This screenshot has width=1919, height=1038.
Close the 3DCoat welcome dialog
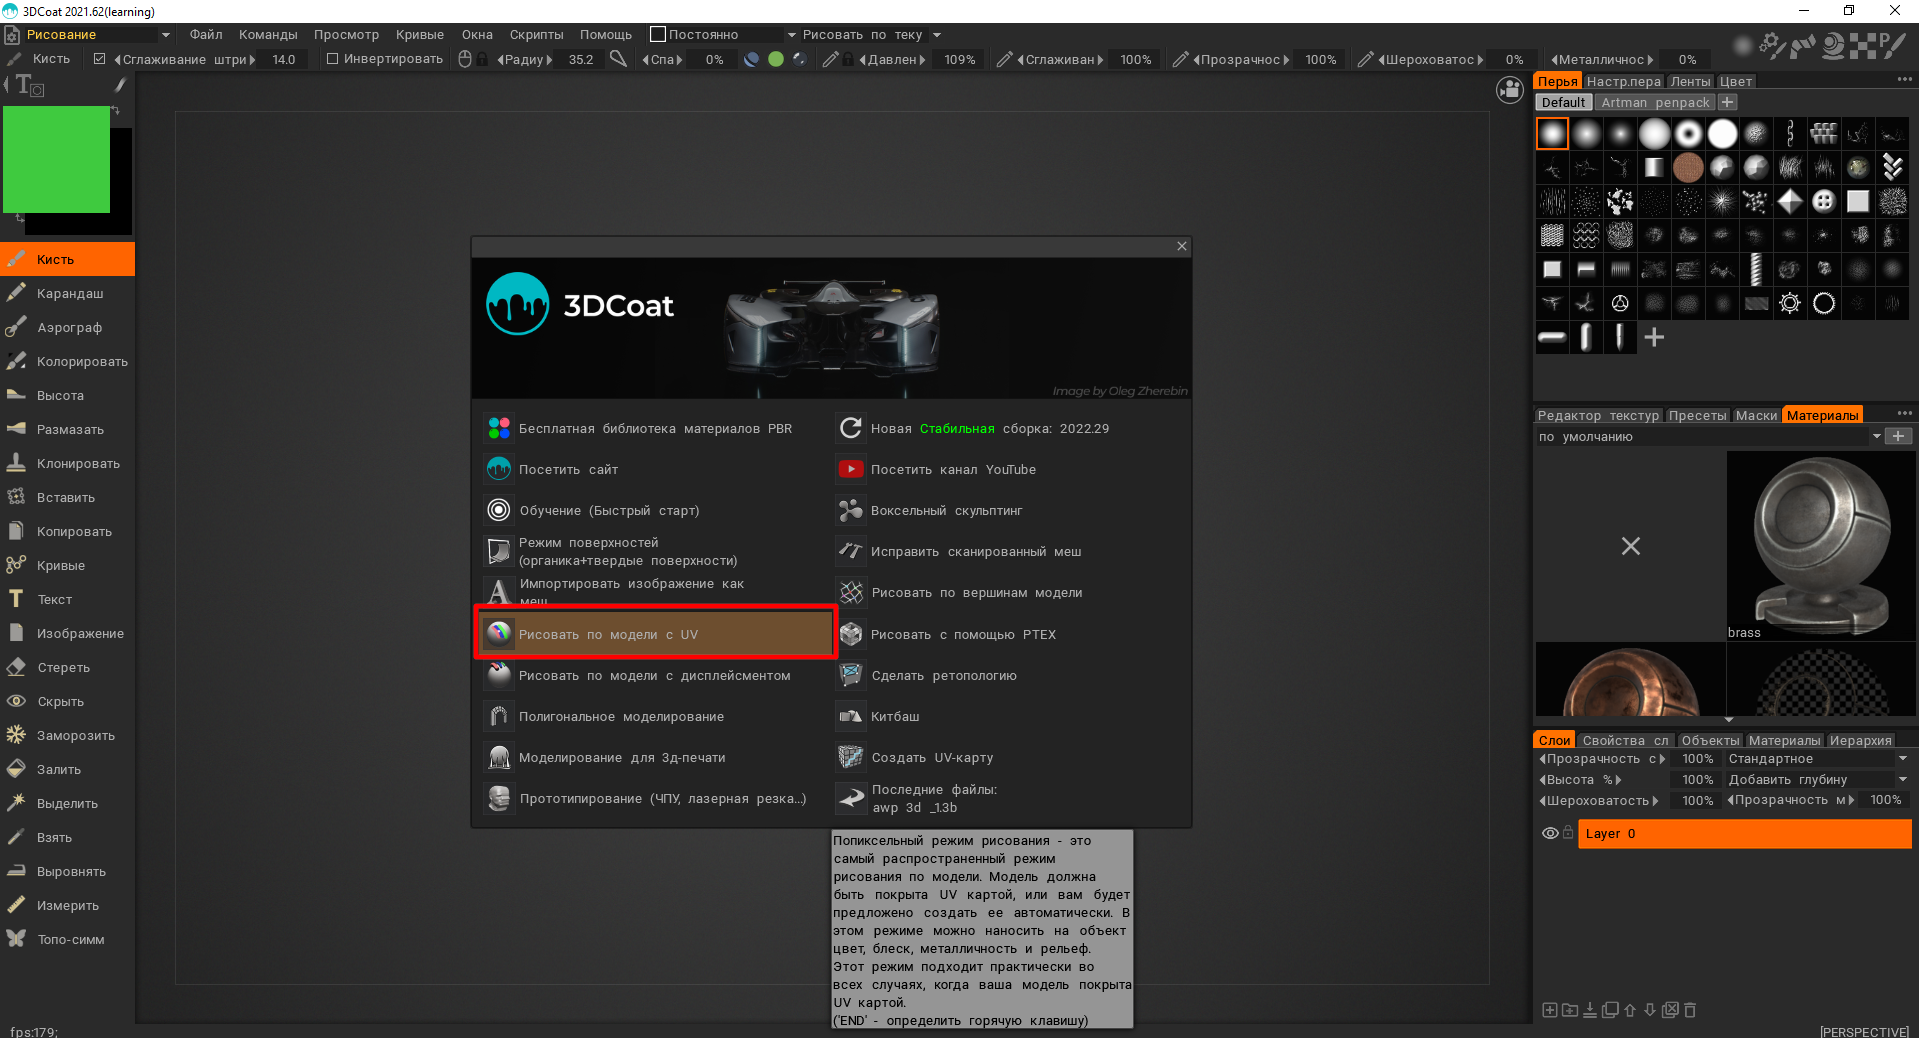1182,246
